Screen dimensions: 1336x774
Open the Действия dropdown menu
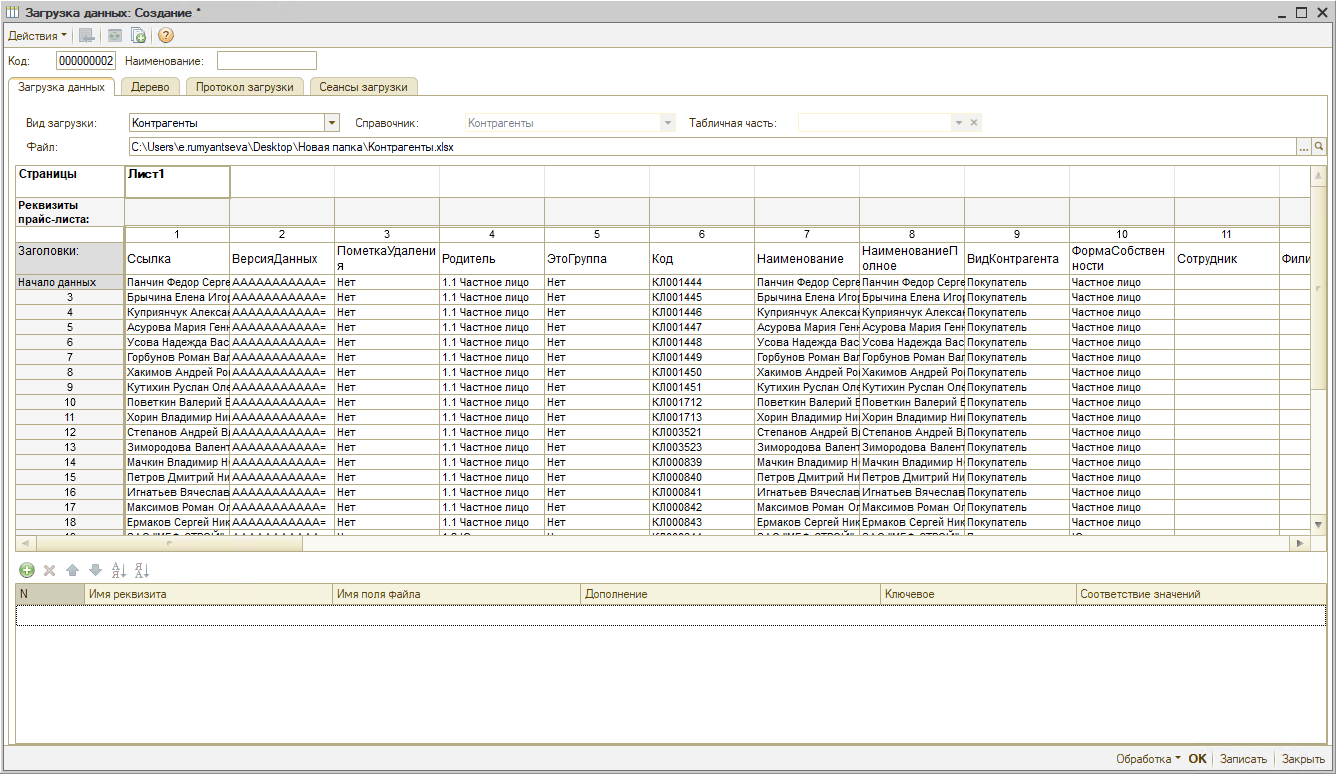pyautogui.click(x=37, y=36)
